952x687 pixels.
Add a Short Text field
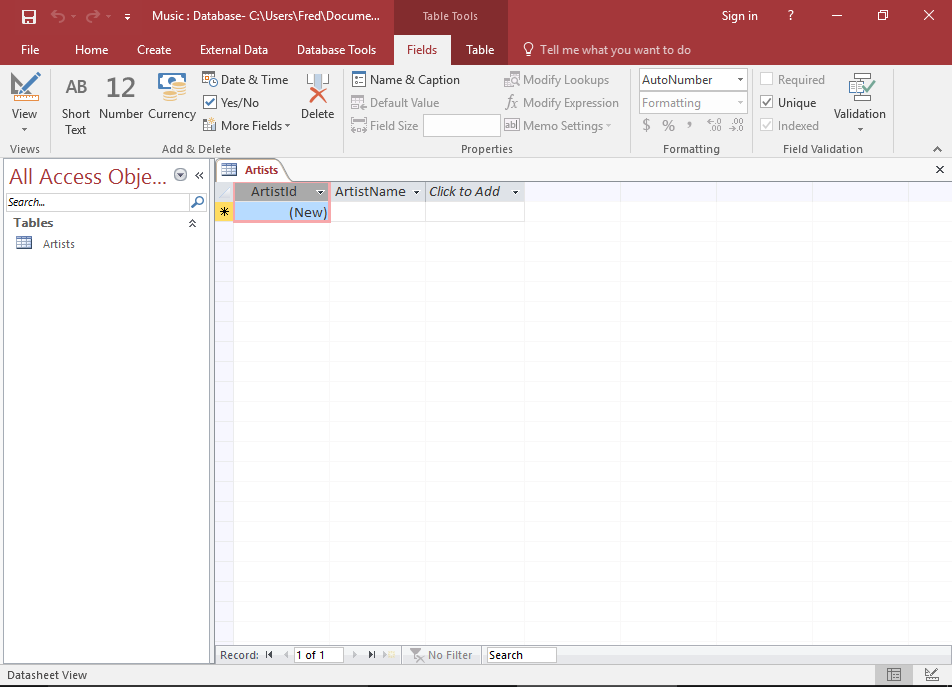click(75, 104)
